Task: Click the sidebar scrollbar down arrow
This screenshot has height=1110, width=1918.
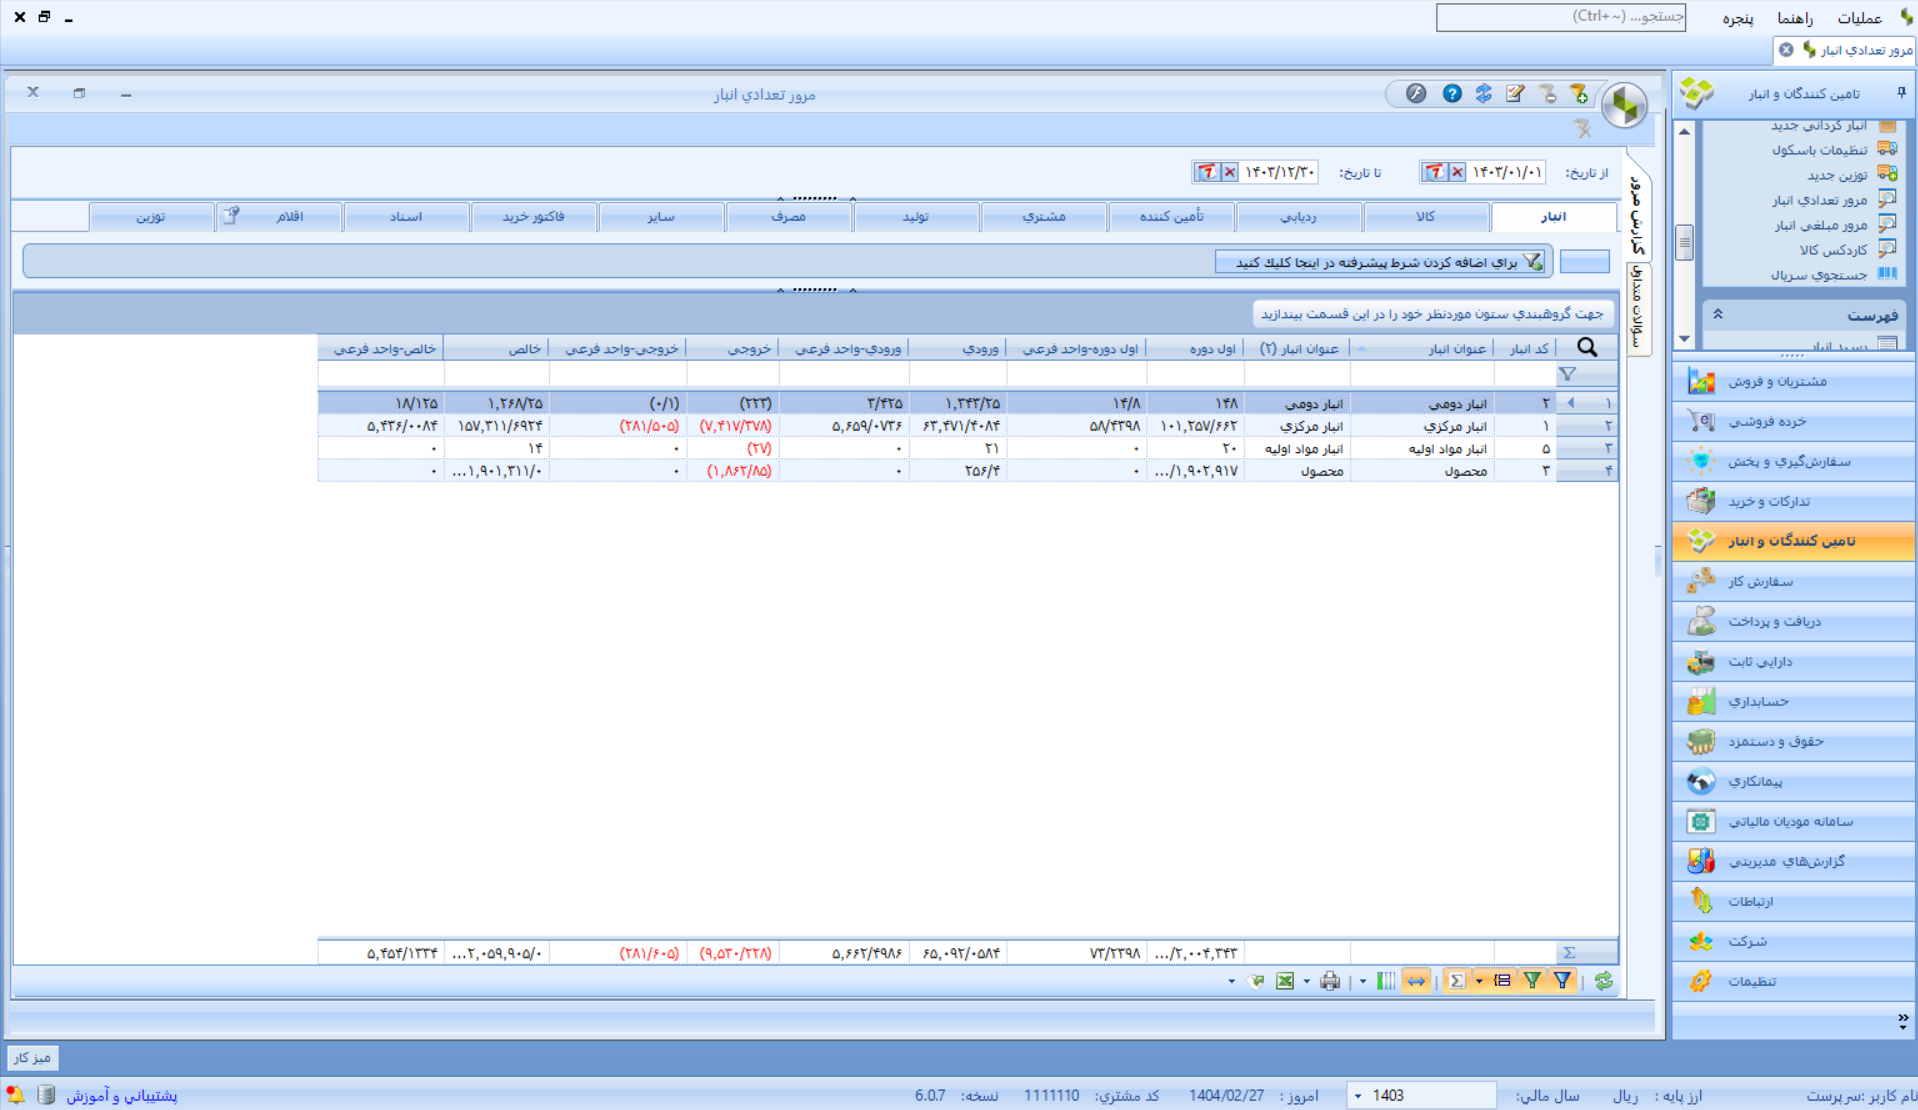Action: 1684,339
